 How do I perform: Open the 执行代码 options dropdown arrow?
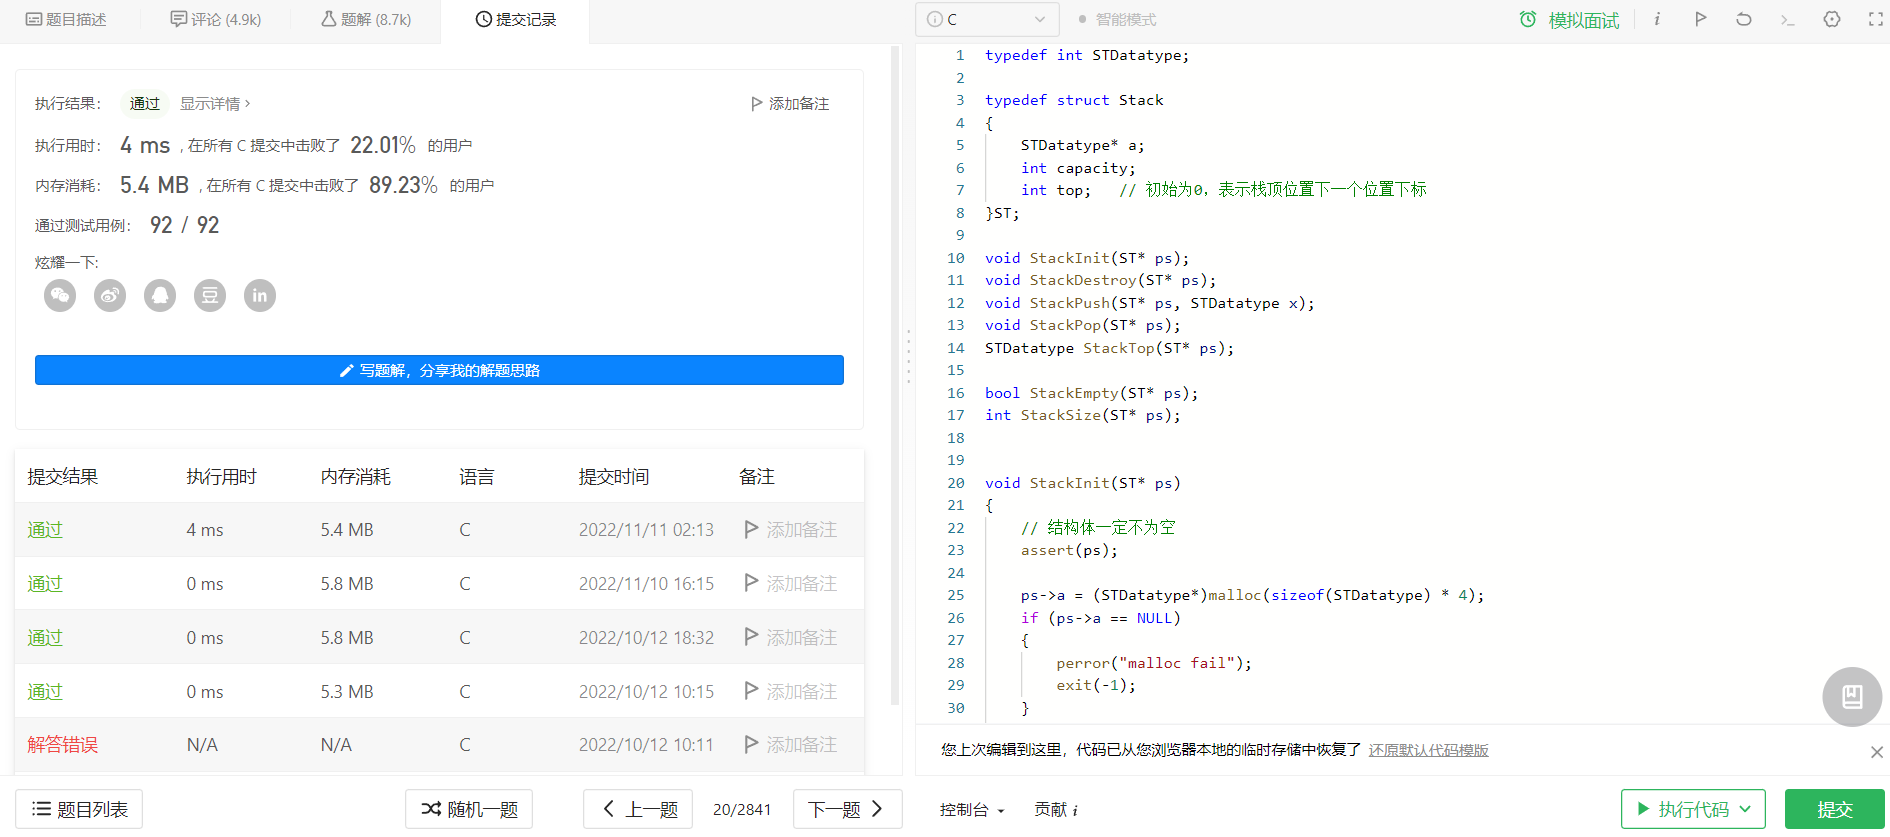1746,809
